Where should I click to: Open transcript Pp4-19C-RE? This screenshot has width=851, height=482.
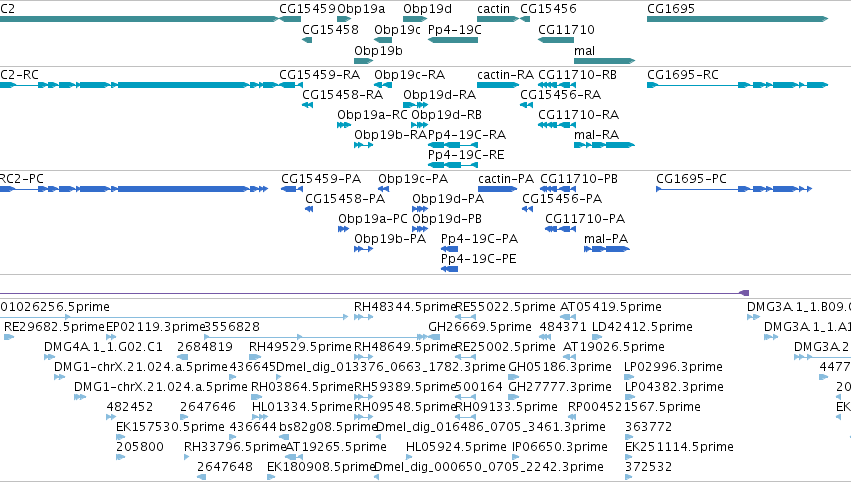453,166
